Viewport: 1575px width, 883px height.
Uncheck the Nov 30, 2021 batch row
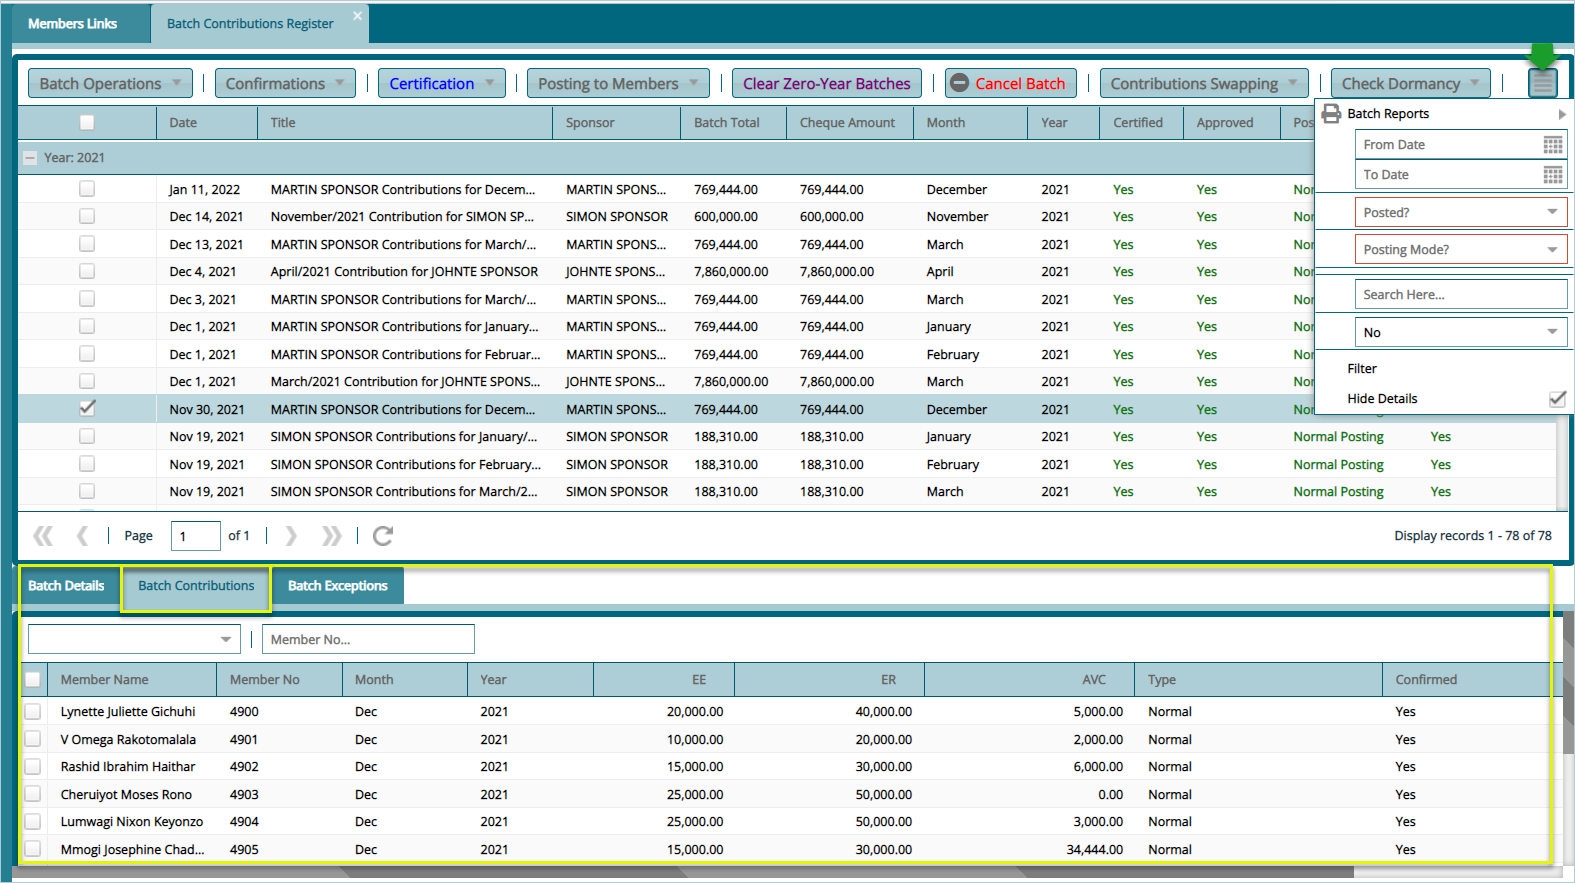point(87,408)
